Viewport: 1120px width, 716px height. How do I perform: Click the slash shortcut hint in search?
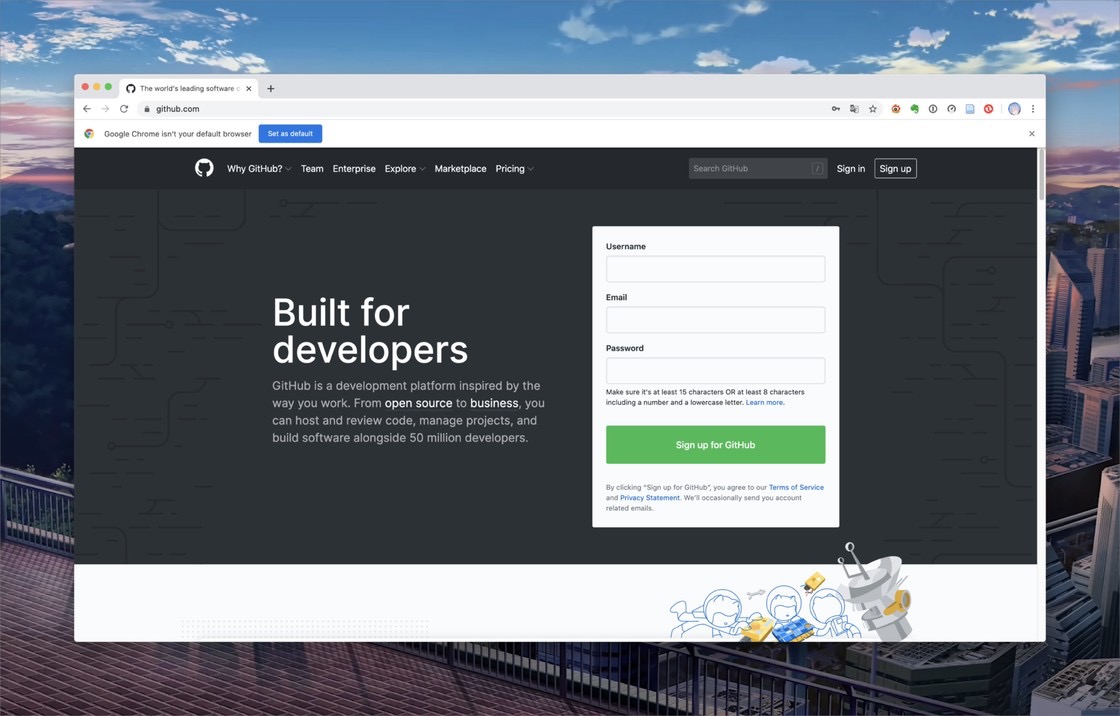pyautogui.click(x=817, y=169)
